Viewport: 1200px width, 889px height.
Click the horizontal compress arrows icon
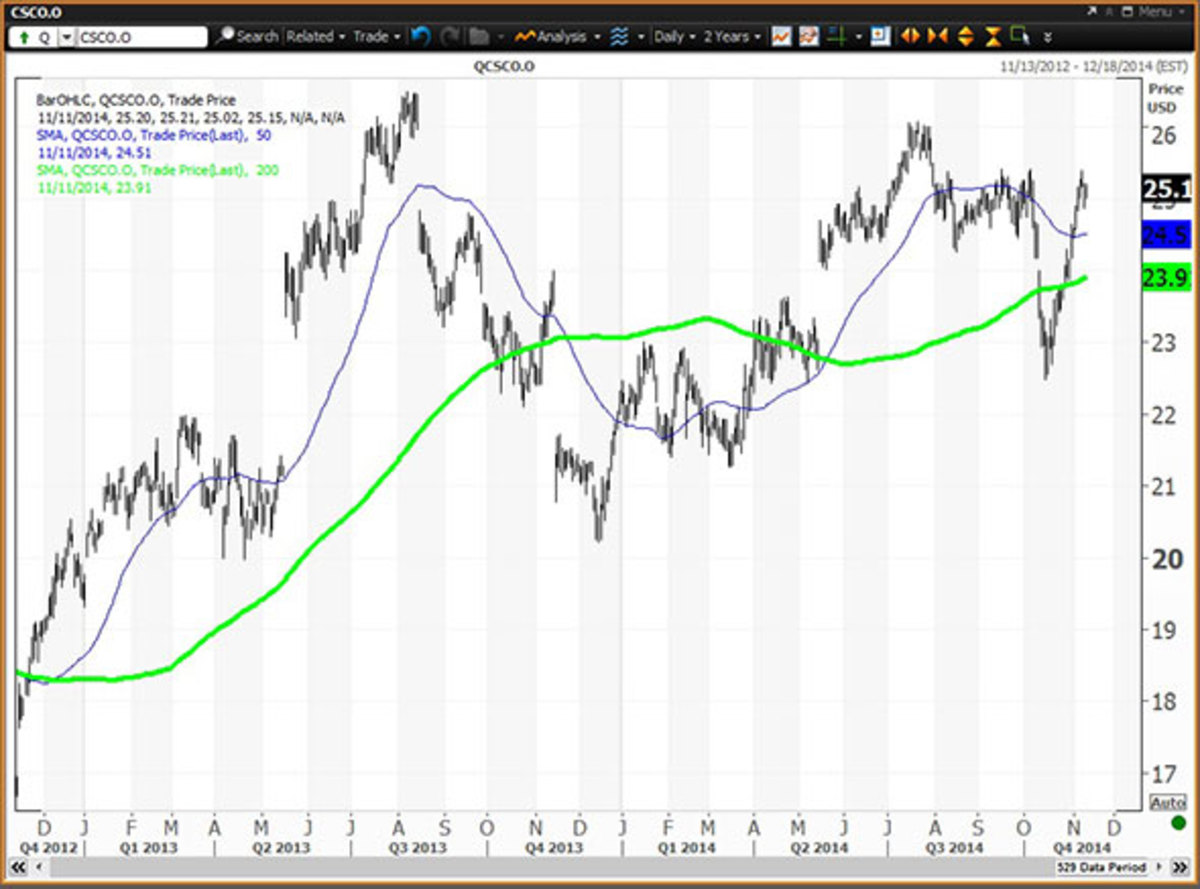[x=937, y=37]
